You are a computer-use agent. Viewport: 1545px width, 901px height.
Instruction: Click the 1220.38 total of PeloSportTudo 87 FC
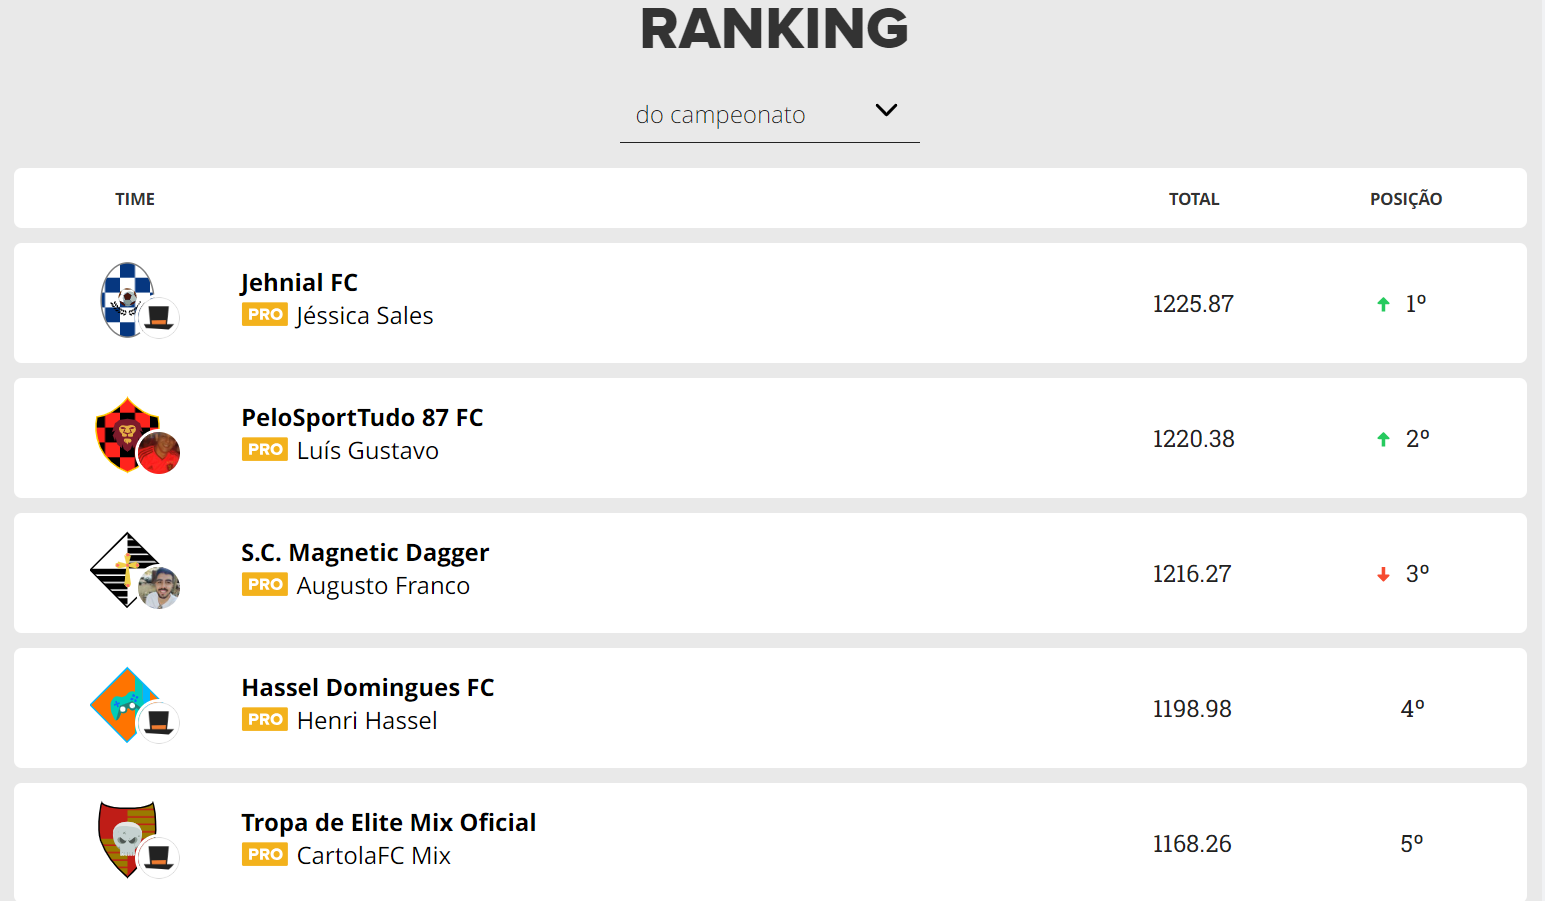[1193, 439]
